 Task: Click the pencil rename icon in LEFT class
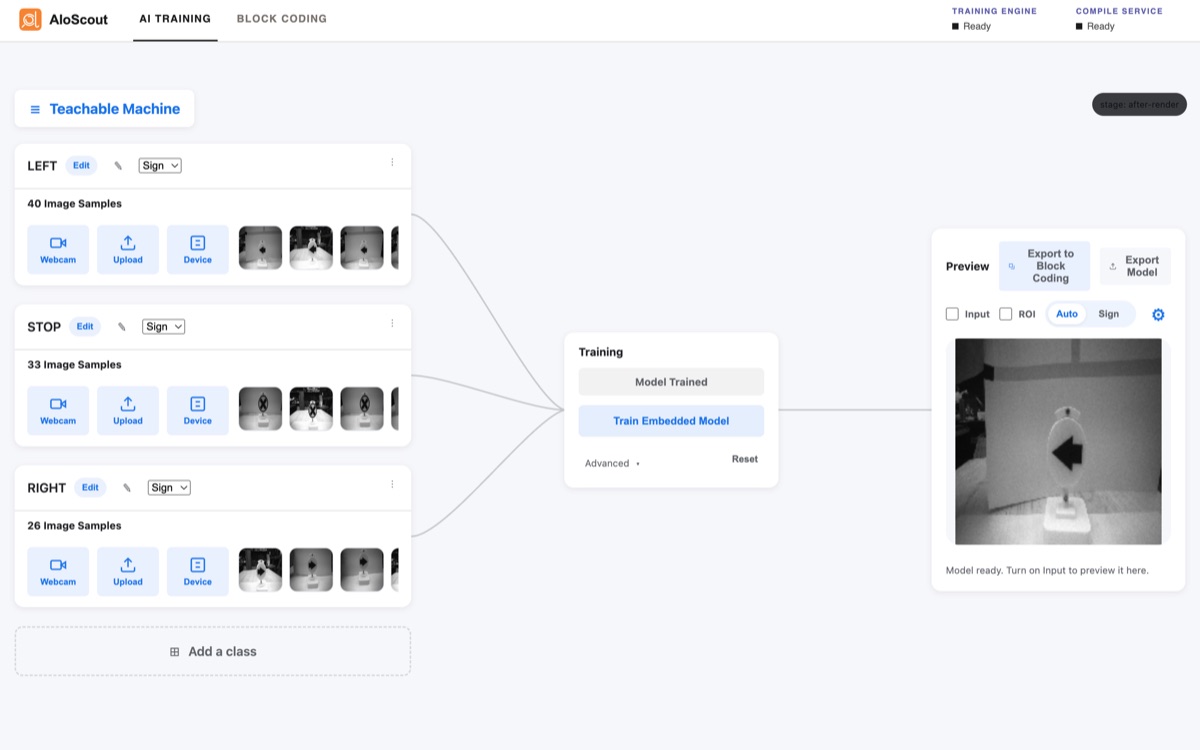pyautogui.click(x=118, y=166)
